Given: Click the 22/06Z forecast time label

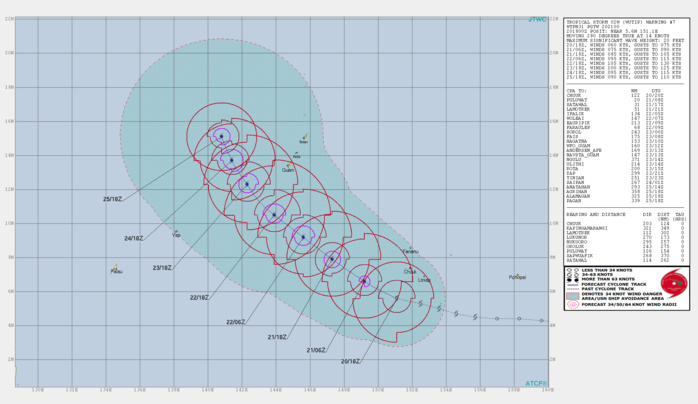Looking at the screenshot, I should click(236, 322).
